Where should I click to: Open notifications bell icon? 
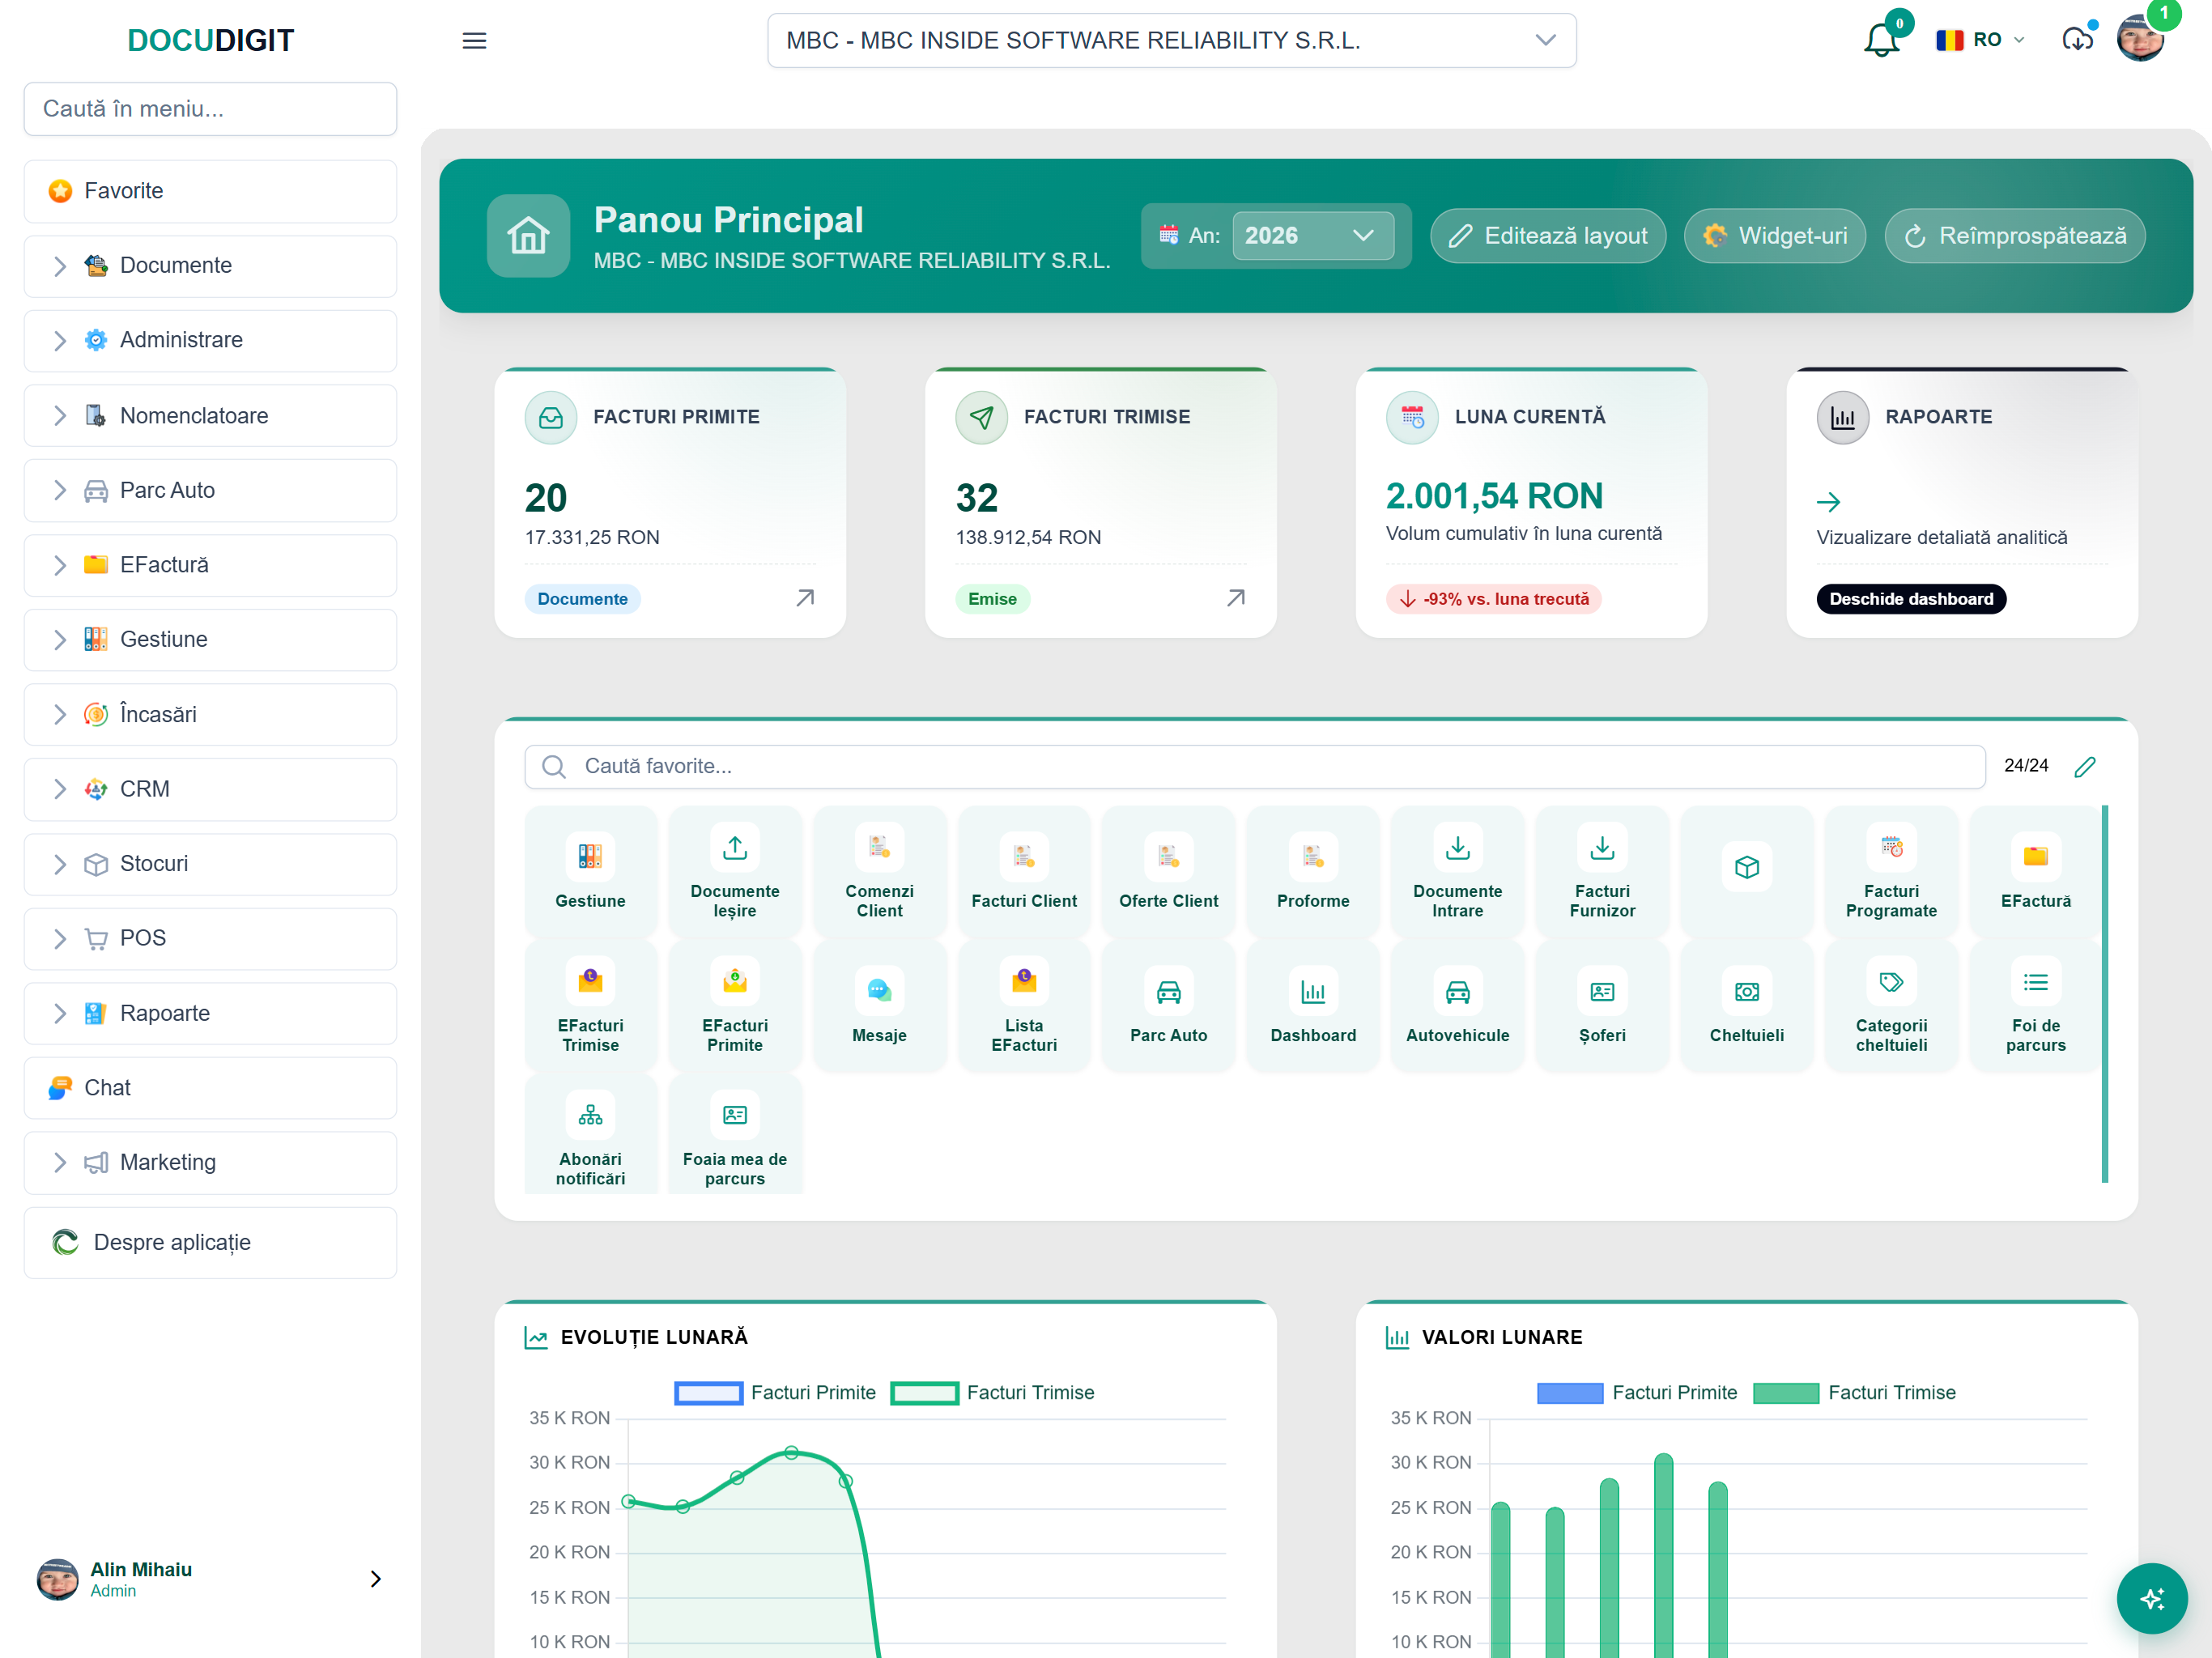point(1881,40)
